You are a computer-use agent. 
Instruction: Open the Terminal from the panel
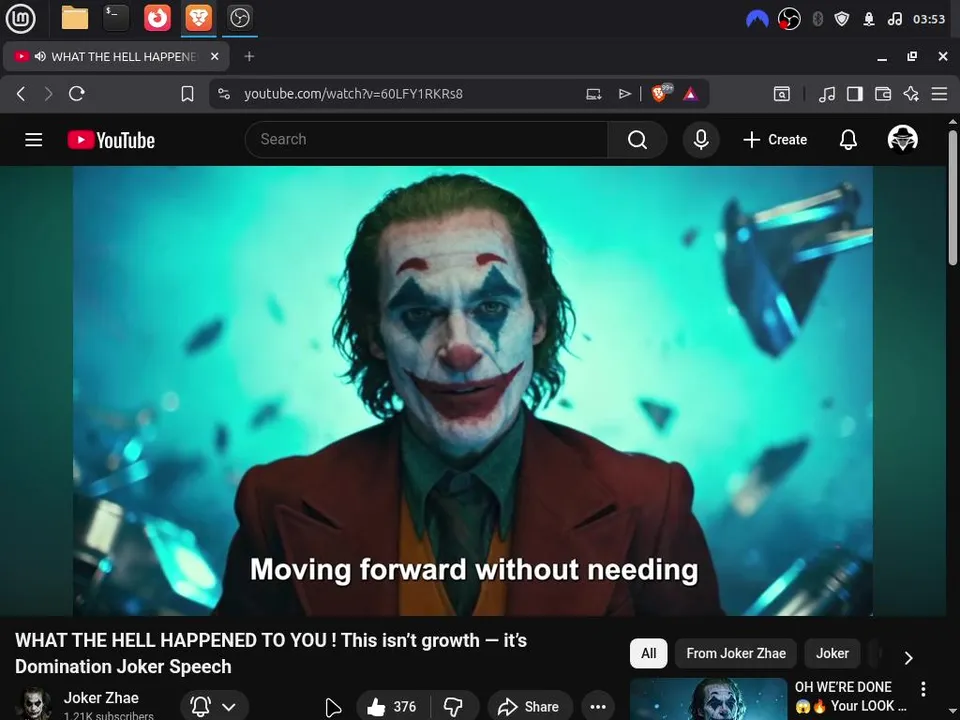pyautogui.click(x=116, y=18)
